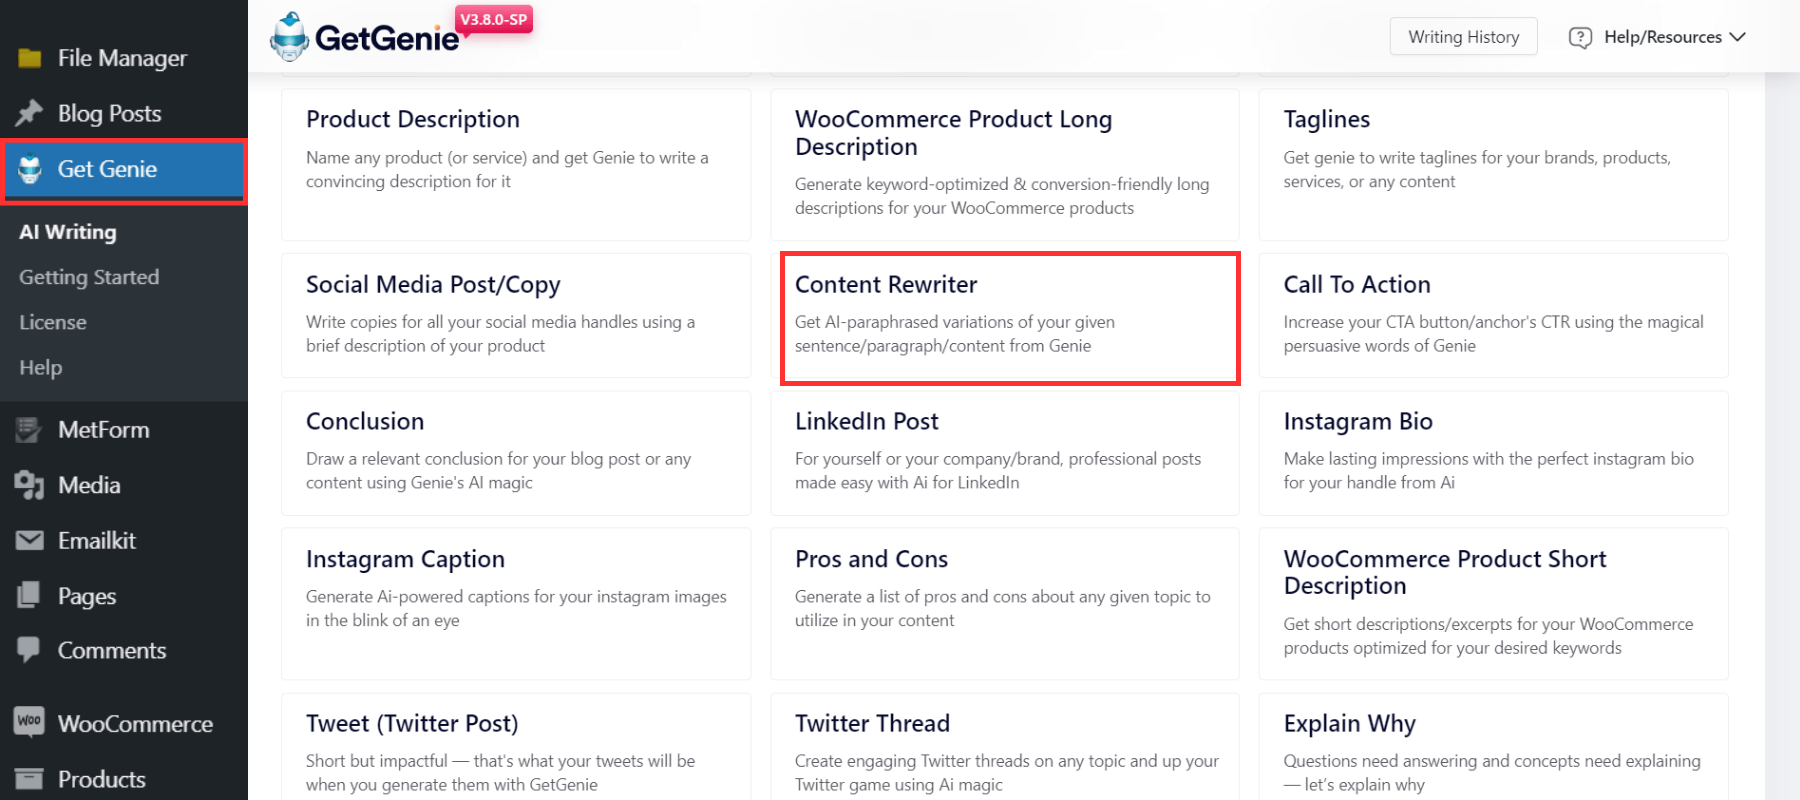Image resolution: width=1800 pixels, height=800 pixels.
Task: Select the Content Rewriter template card
Action: (1010, 318)
